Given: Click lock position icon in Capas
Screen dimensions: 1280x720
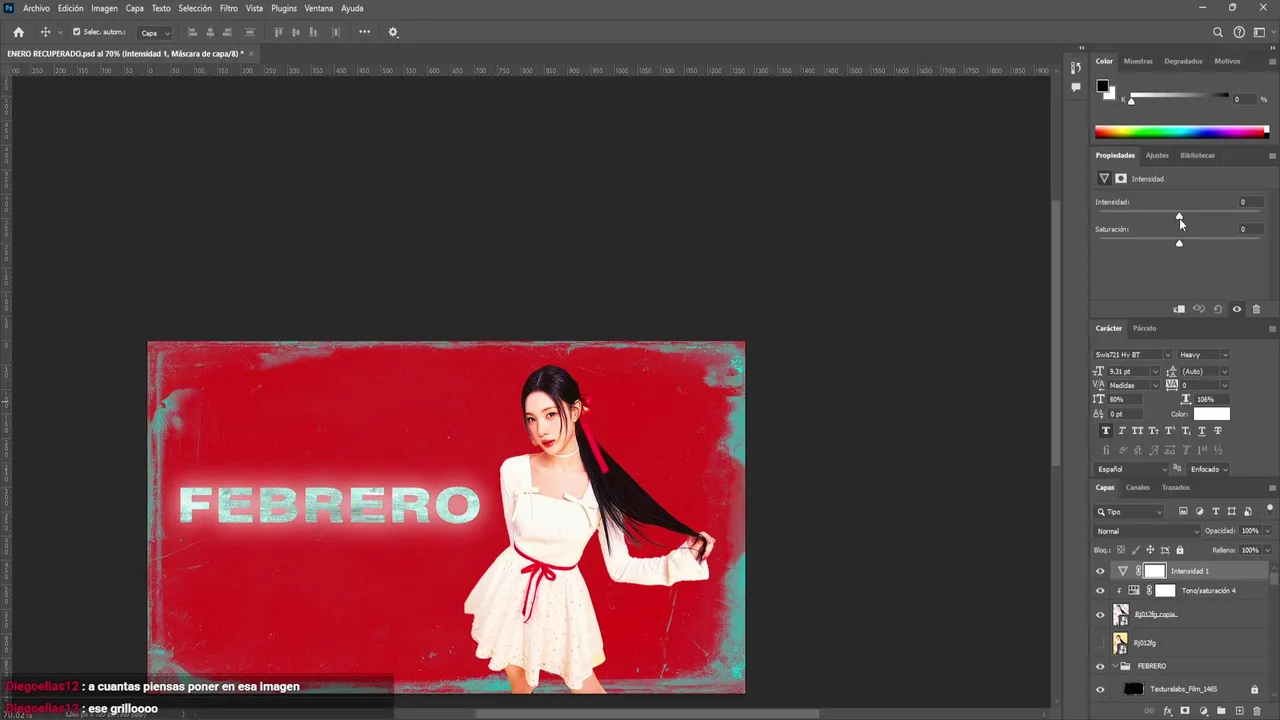Looking at the screenshot, I should pos(1150,550).
